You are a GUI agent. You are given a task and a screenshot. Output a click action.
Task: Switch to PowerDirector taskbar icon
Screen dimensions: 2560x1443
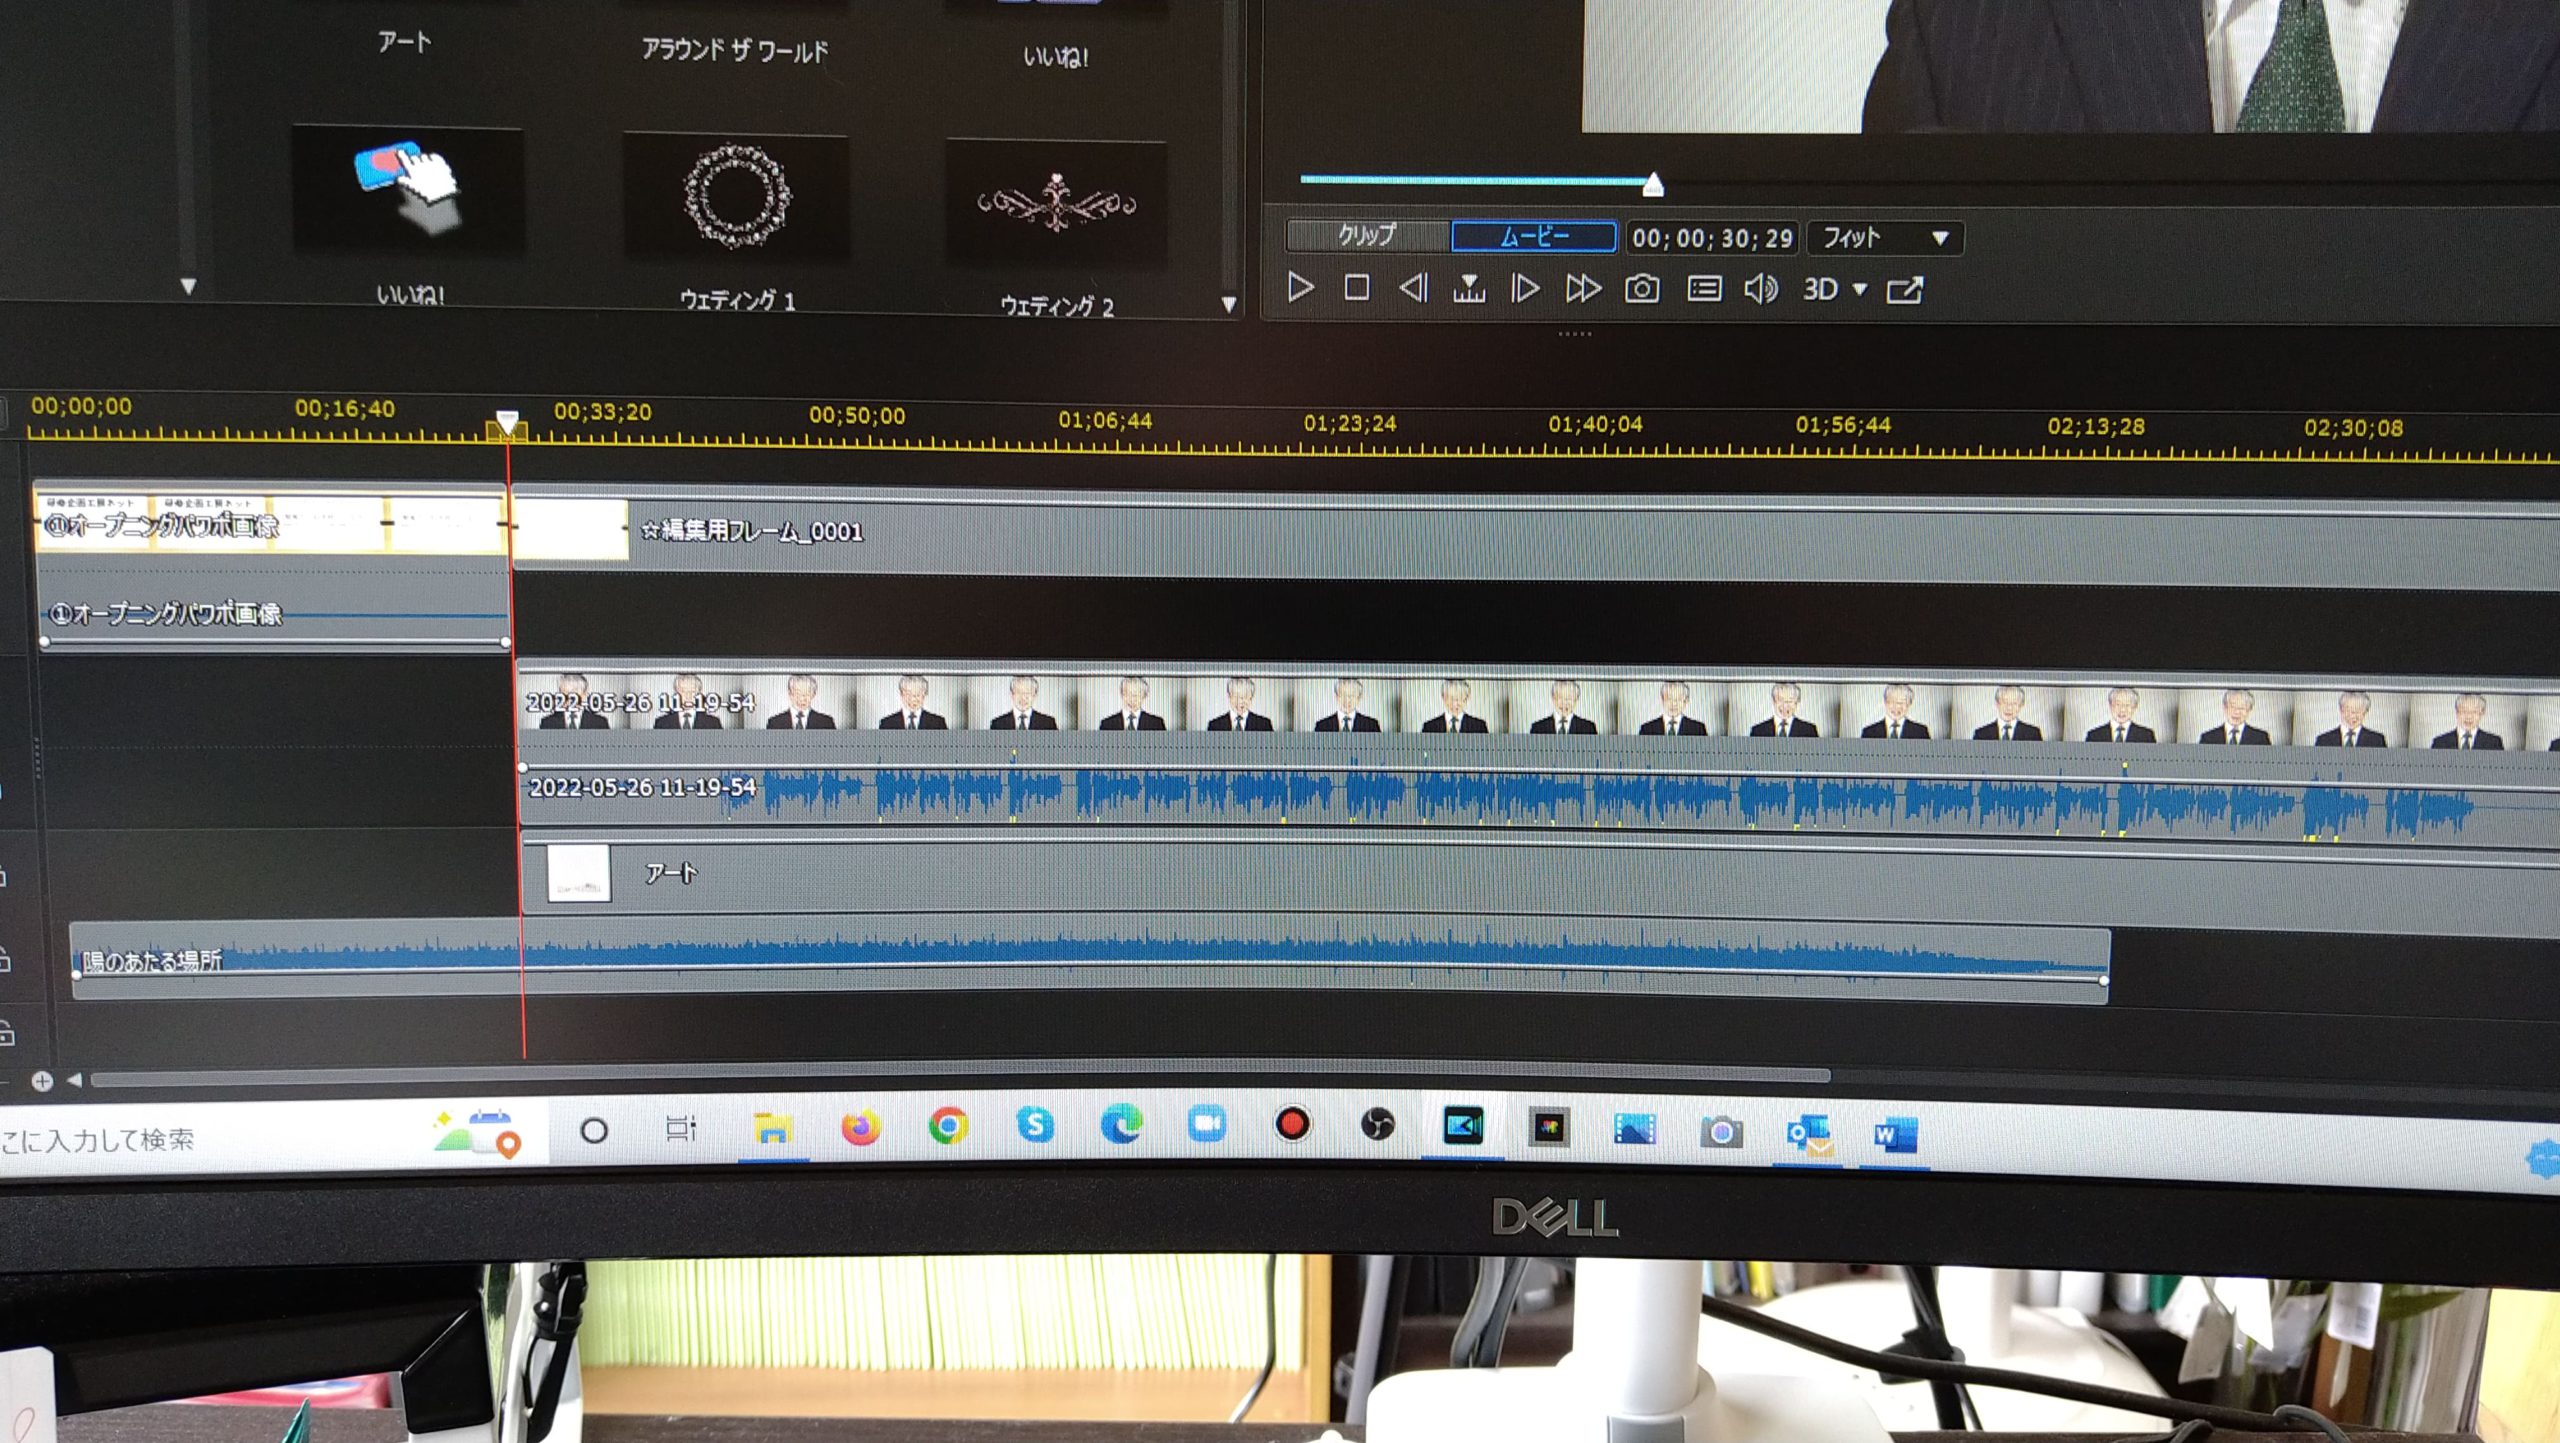pos(1464,1127)
